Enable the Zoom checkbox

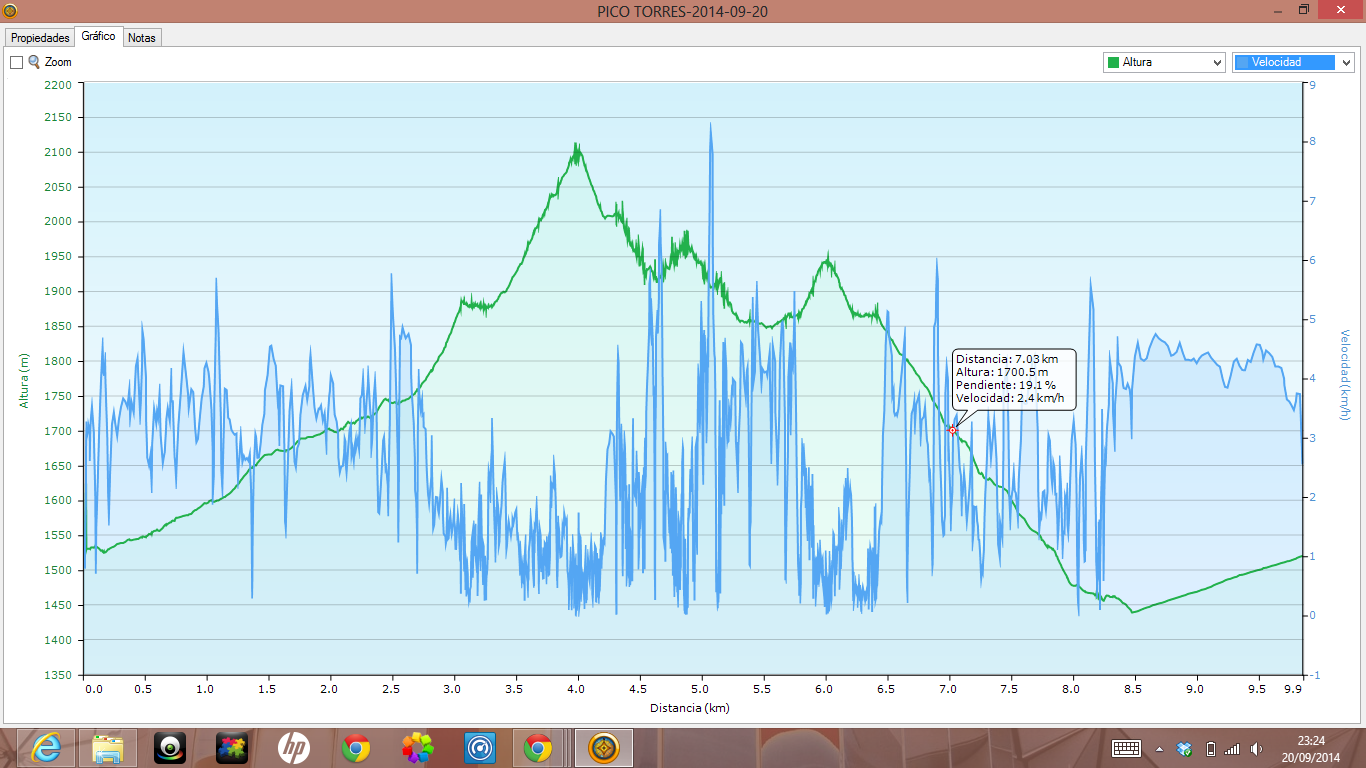(16, 62)
